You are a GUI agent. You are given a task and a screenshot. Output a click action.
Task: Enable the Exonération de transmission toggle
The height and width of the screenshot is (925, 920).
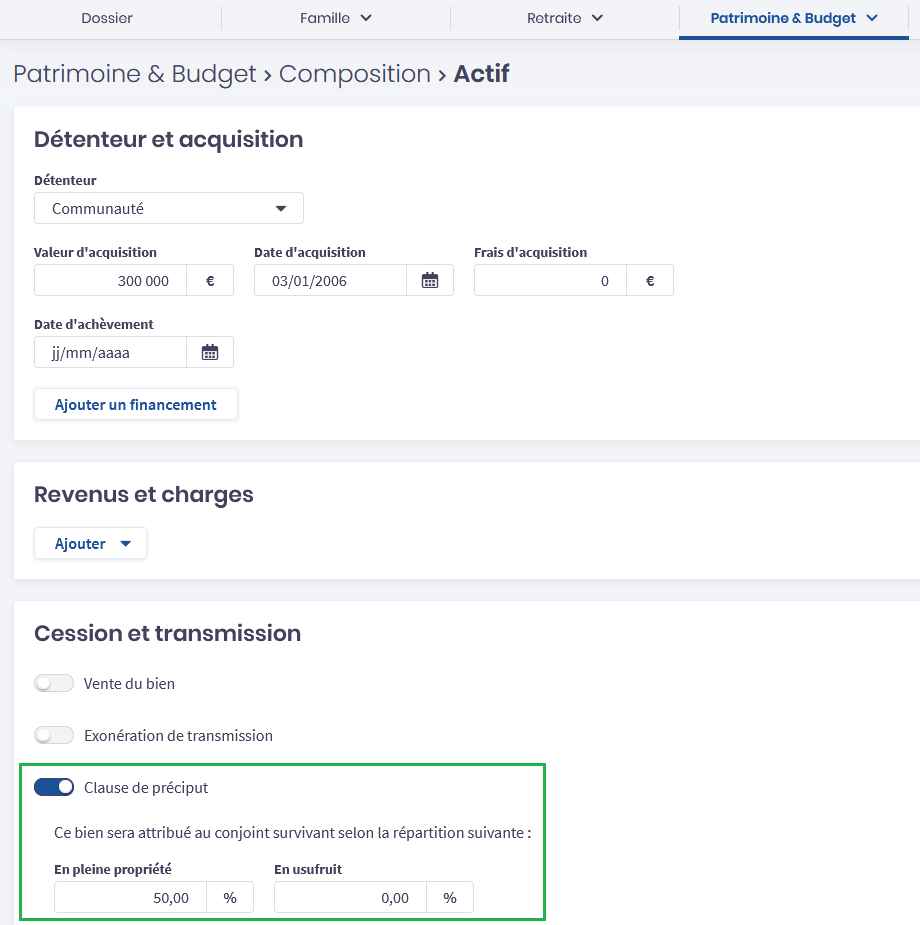coord(54,736)
